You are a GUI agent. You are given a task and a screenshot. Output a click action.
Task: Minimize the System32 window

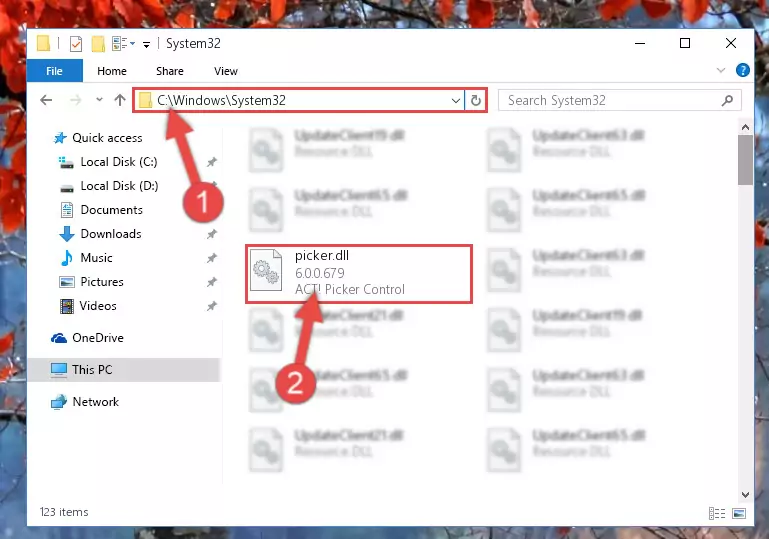tap(640, 43)
